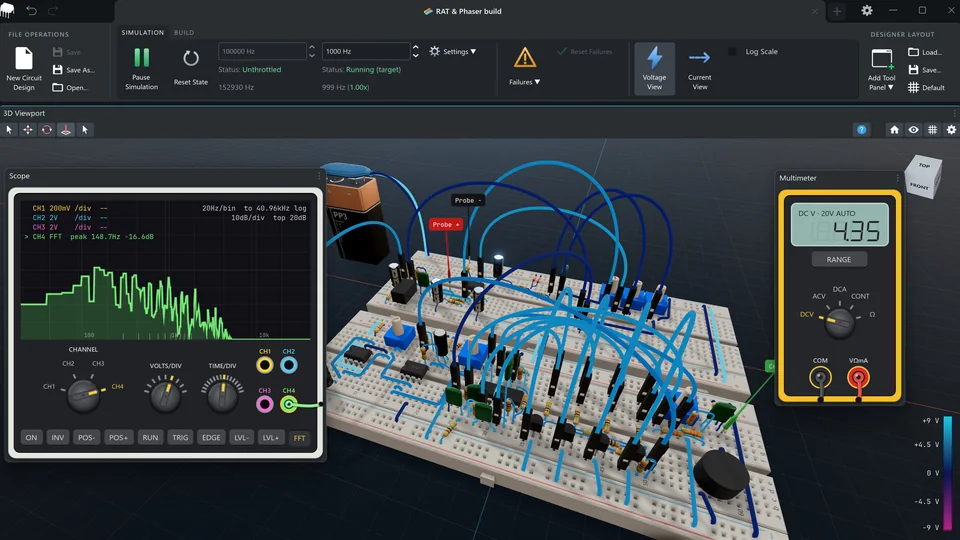Click the yellow CH1 scope input jack

264,366
